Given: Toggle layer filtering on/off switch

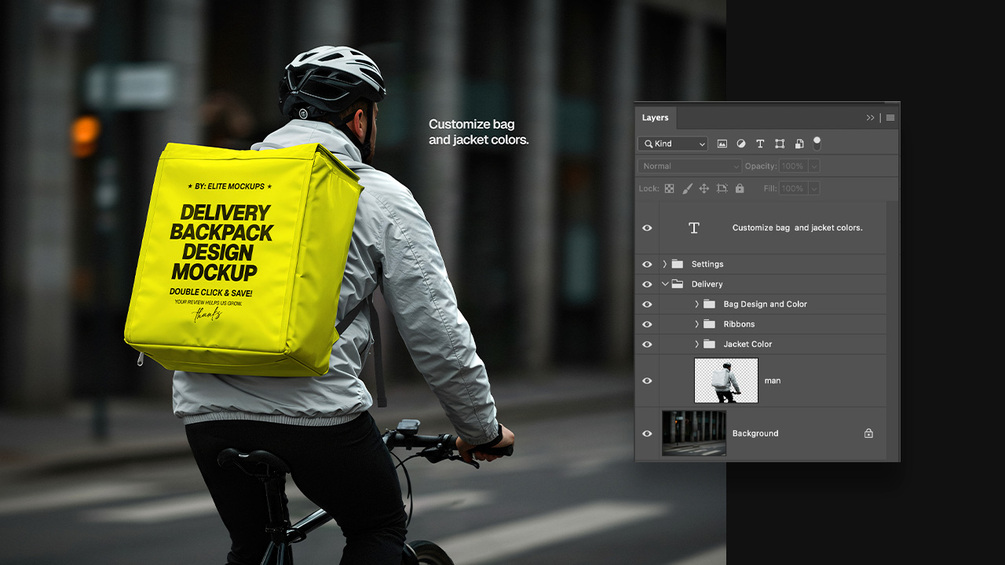Looking at the screenshot, I should point(817,143).
